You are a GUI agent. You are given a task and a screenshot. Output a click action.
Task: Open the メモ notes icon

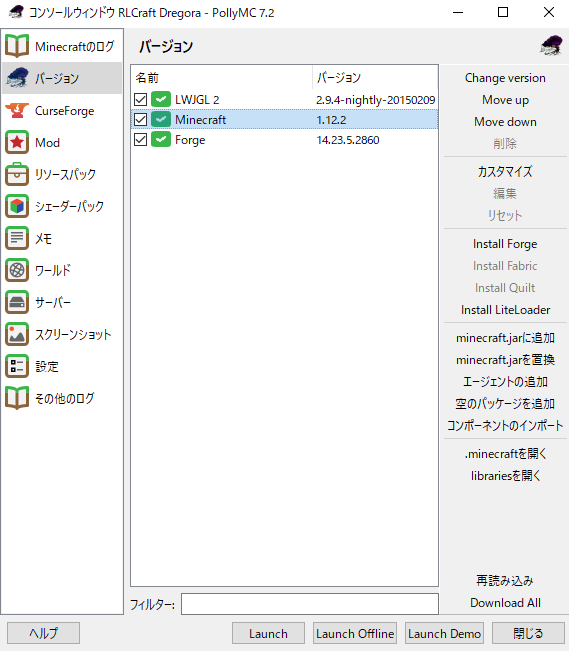tap(17, 238)
